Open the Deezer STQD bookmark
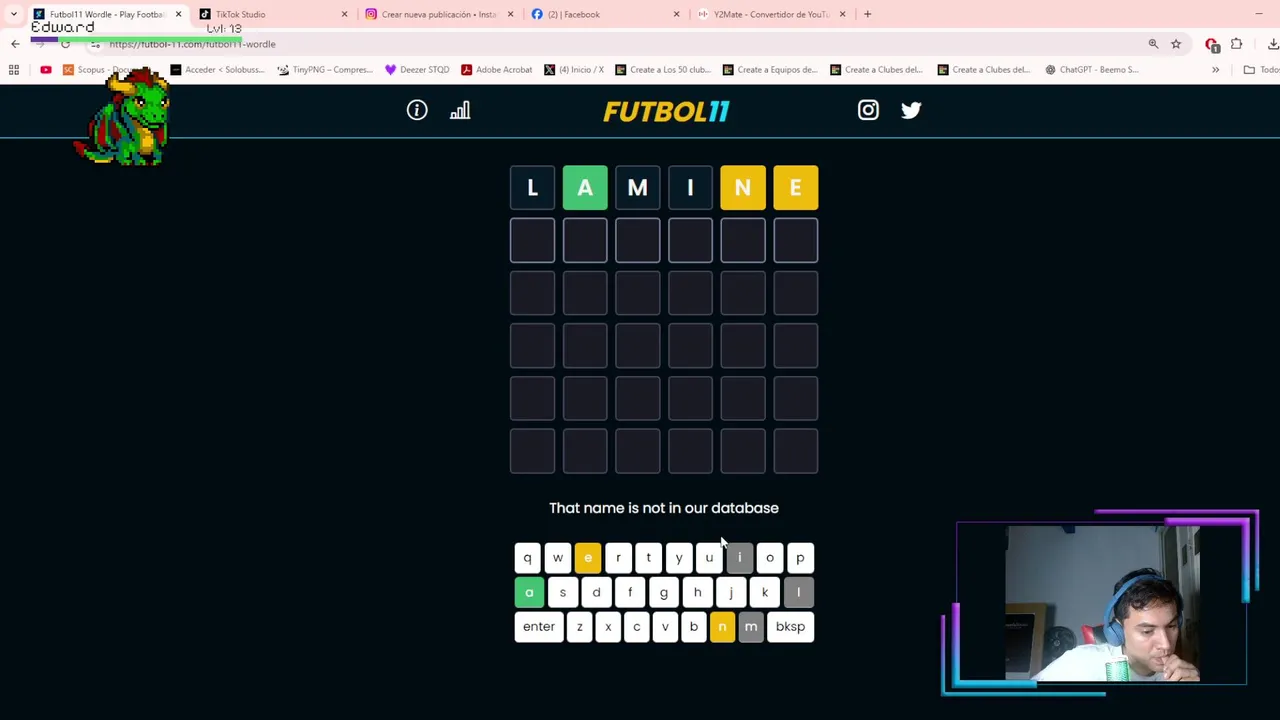The height and width of the screenshot is (720, 1280). (417, 70)
